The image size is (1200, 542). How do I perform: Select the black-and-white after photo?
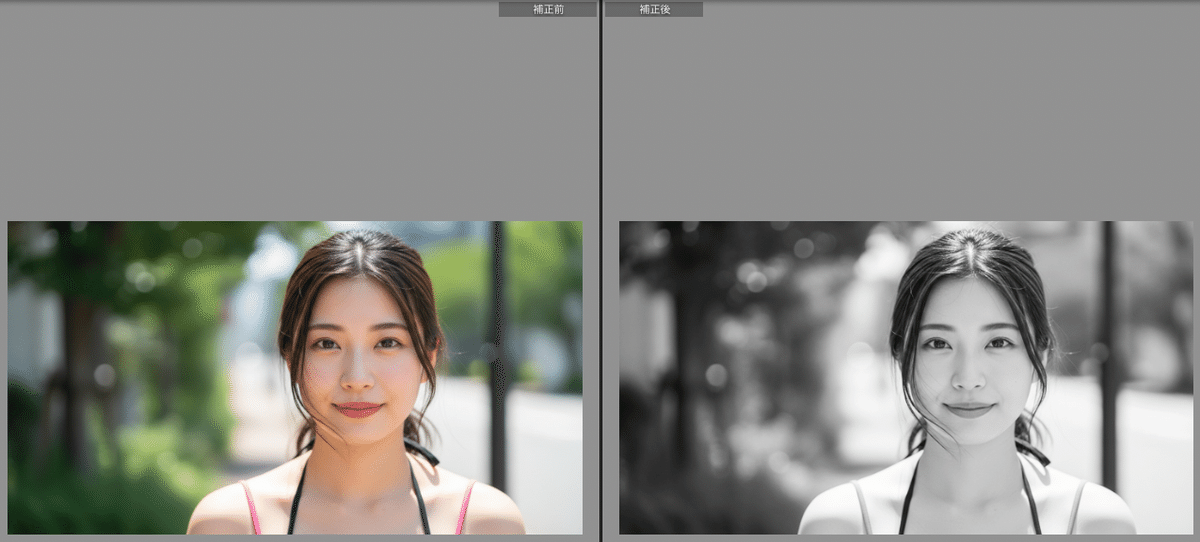[x=905, y=377]
